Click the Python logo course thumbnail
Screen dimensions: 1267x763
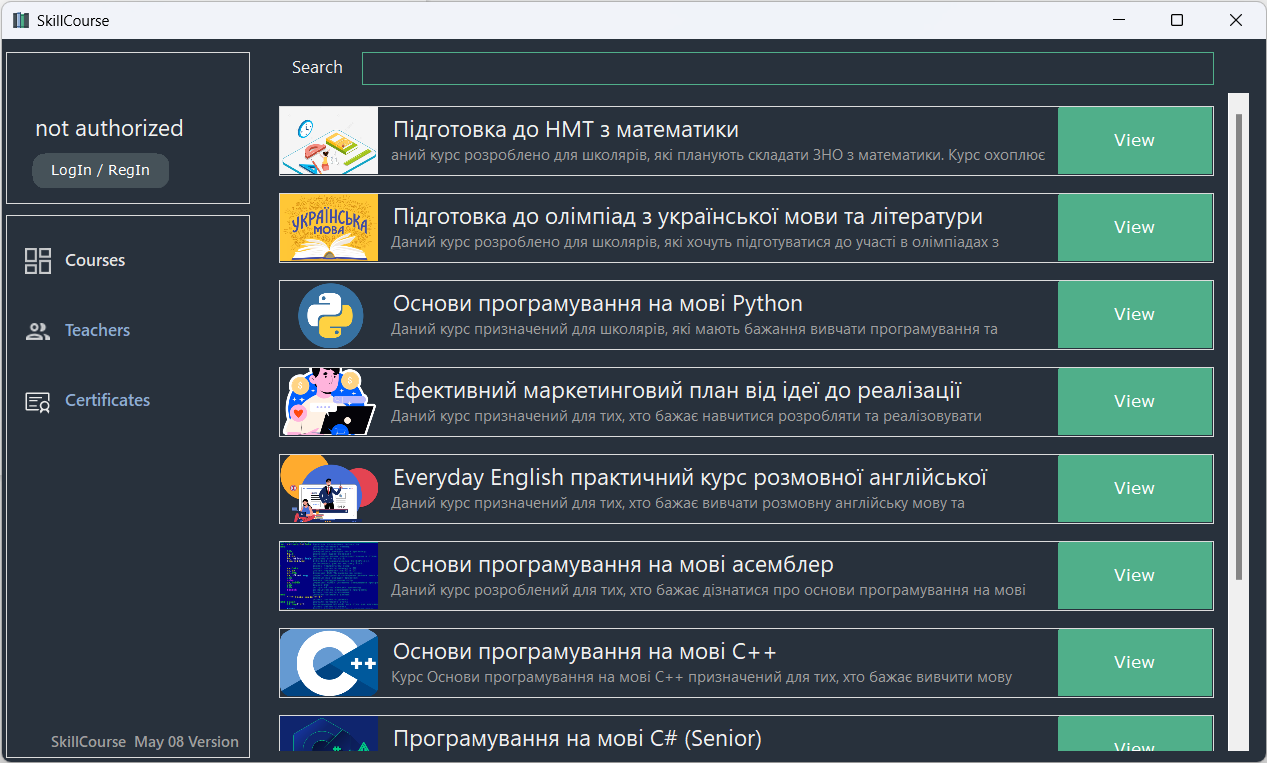pos(328,314)
